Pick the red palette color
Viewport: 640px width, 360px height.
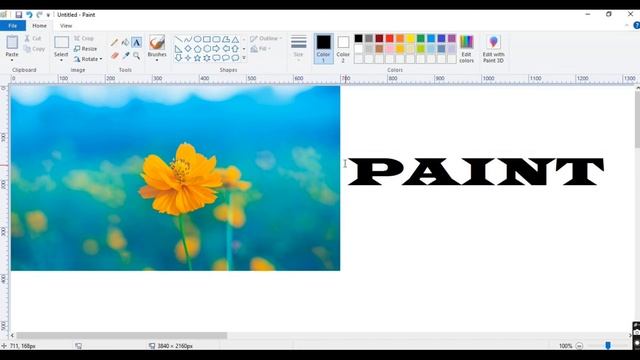(389, 38)
